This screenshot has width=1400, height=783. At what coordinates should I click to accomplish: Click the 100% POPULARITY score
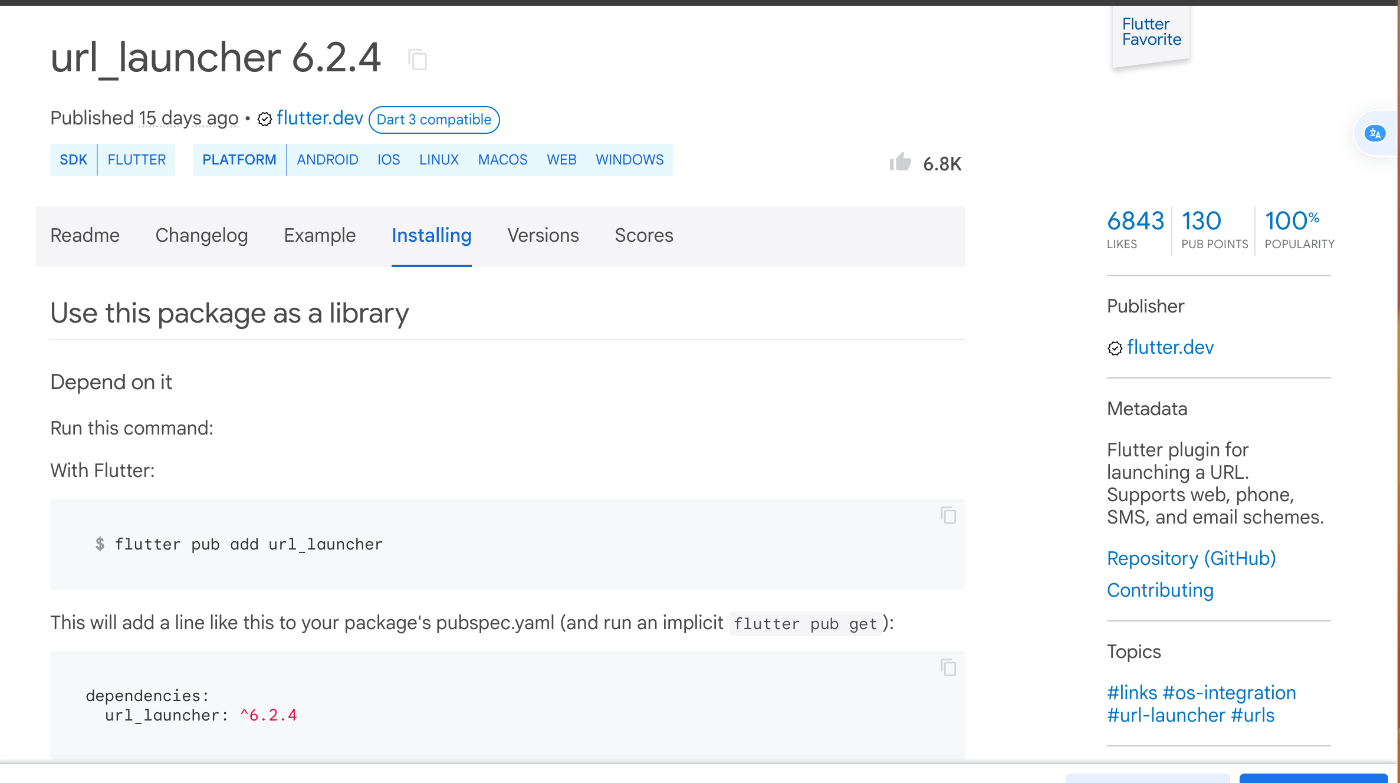click(1299, 229)
